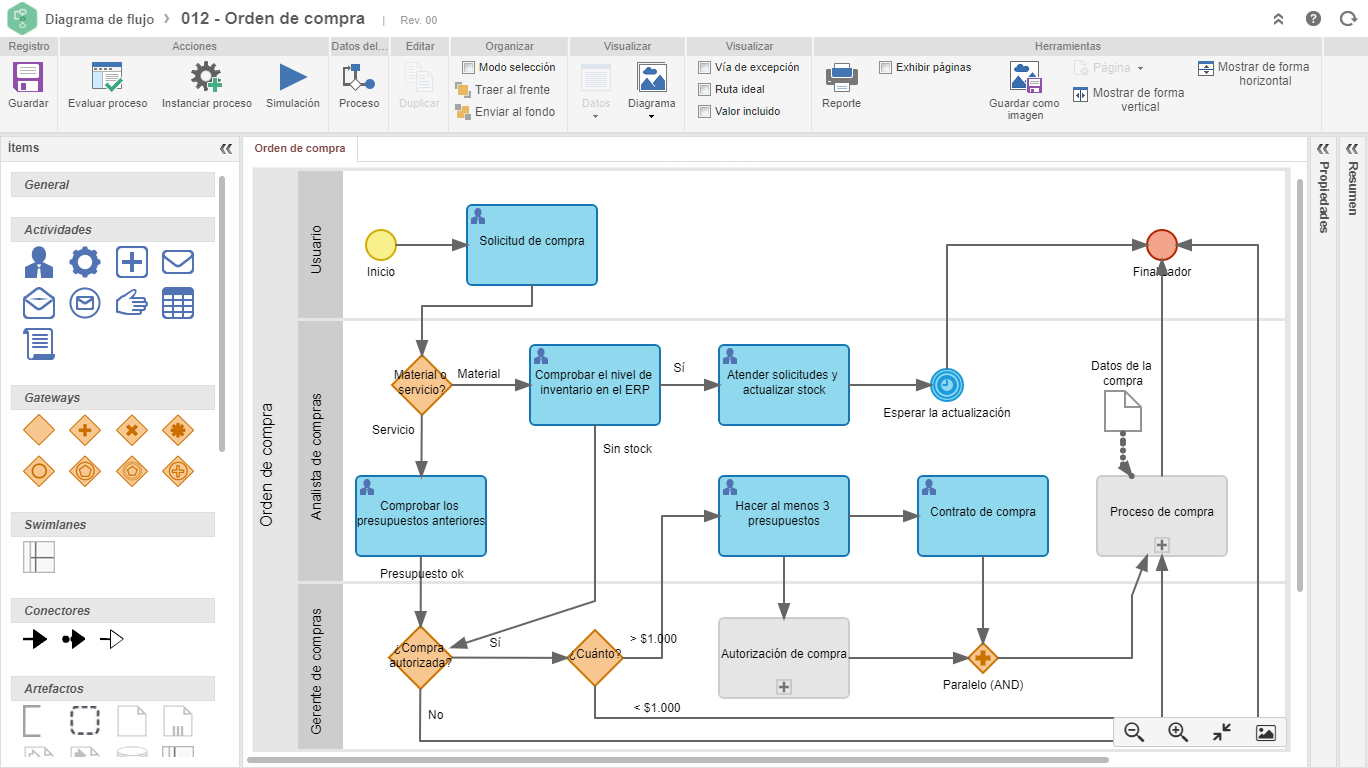Click the zoom out magnifier icon
This screenshot has width=1368, height=768.
pyautogui.click(x=1134, y=732)
